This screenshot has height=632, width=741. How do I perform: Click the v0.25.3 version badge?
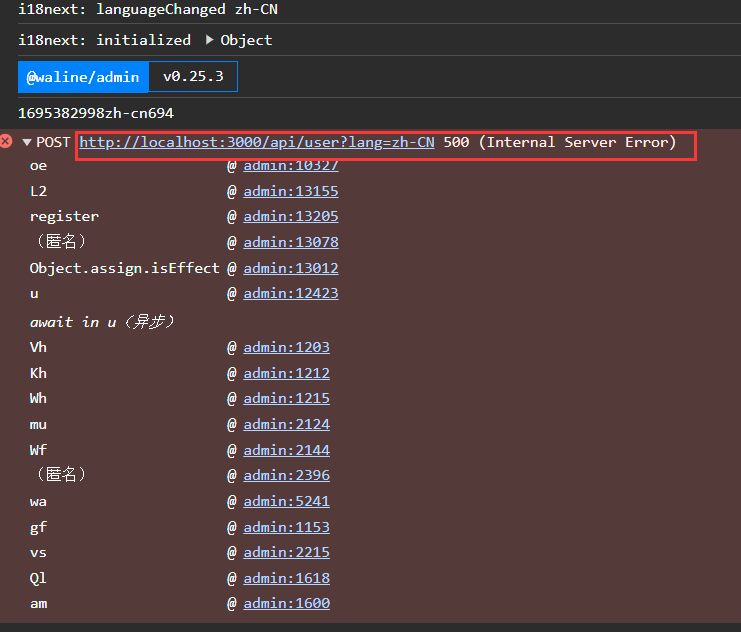tap(193, 77)
